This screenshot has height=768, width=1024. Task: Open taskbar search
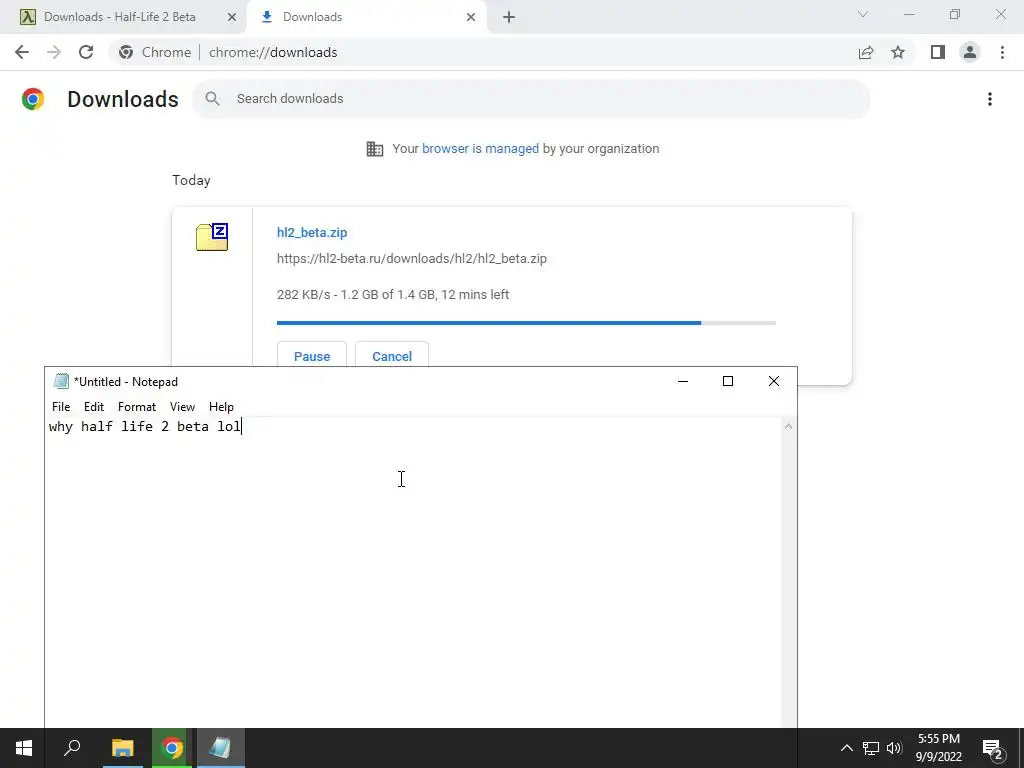click(x=72, y=748)
